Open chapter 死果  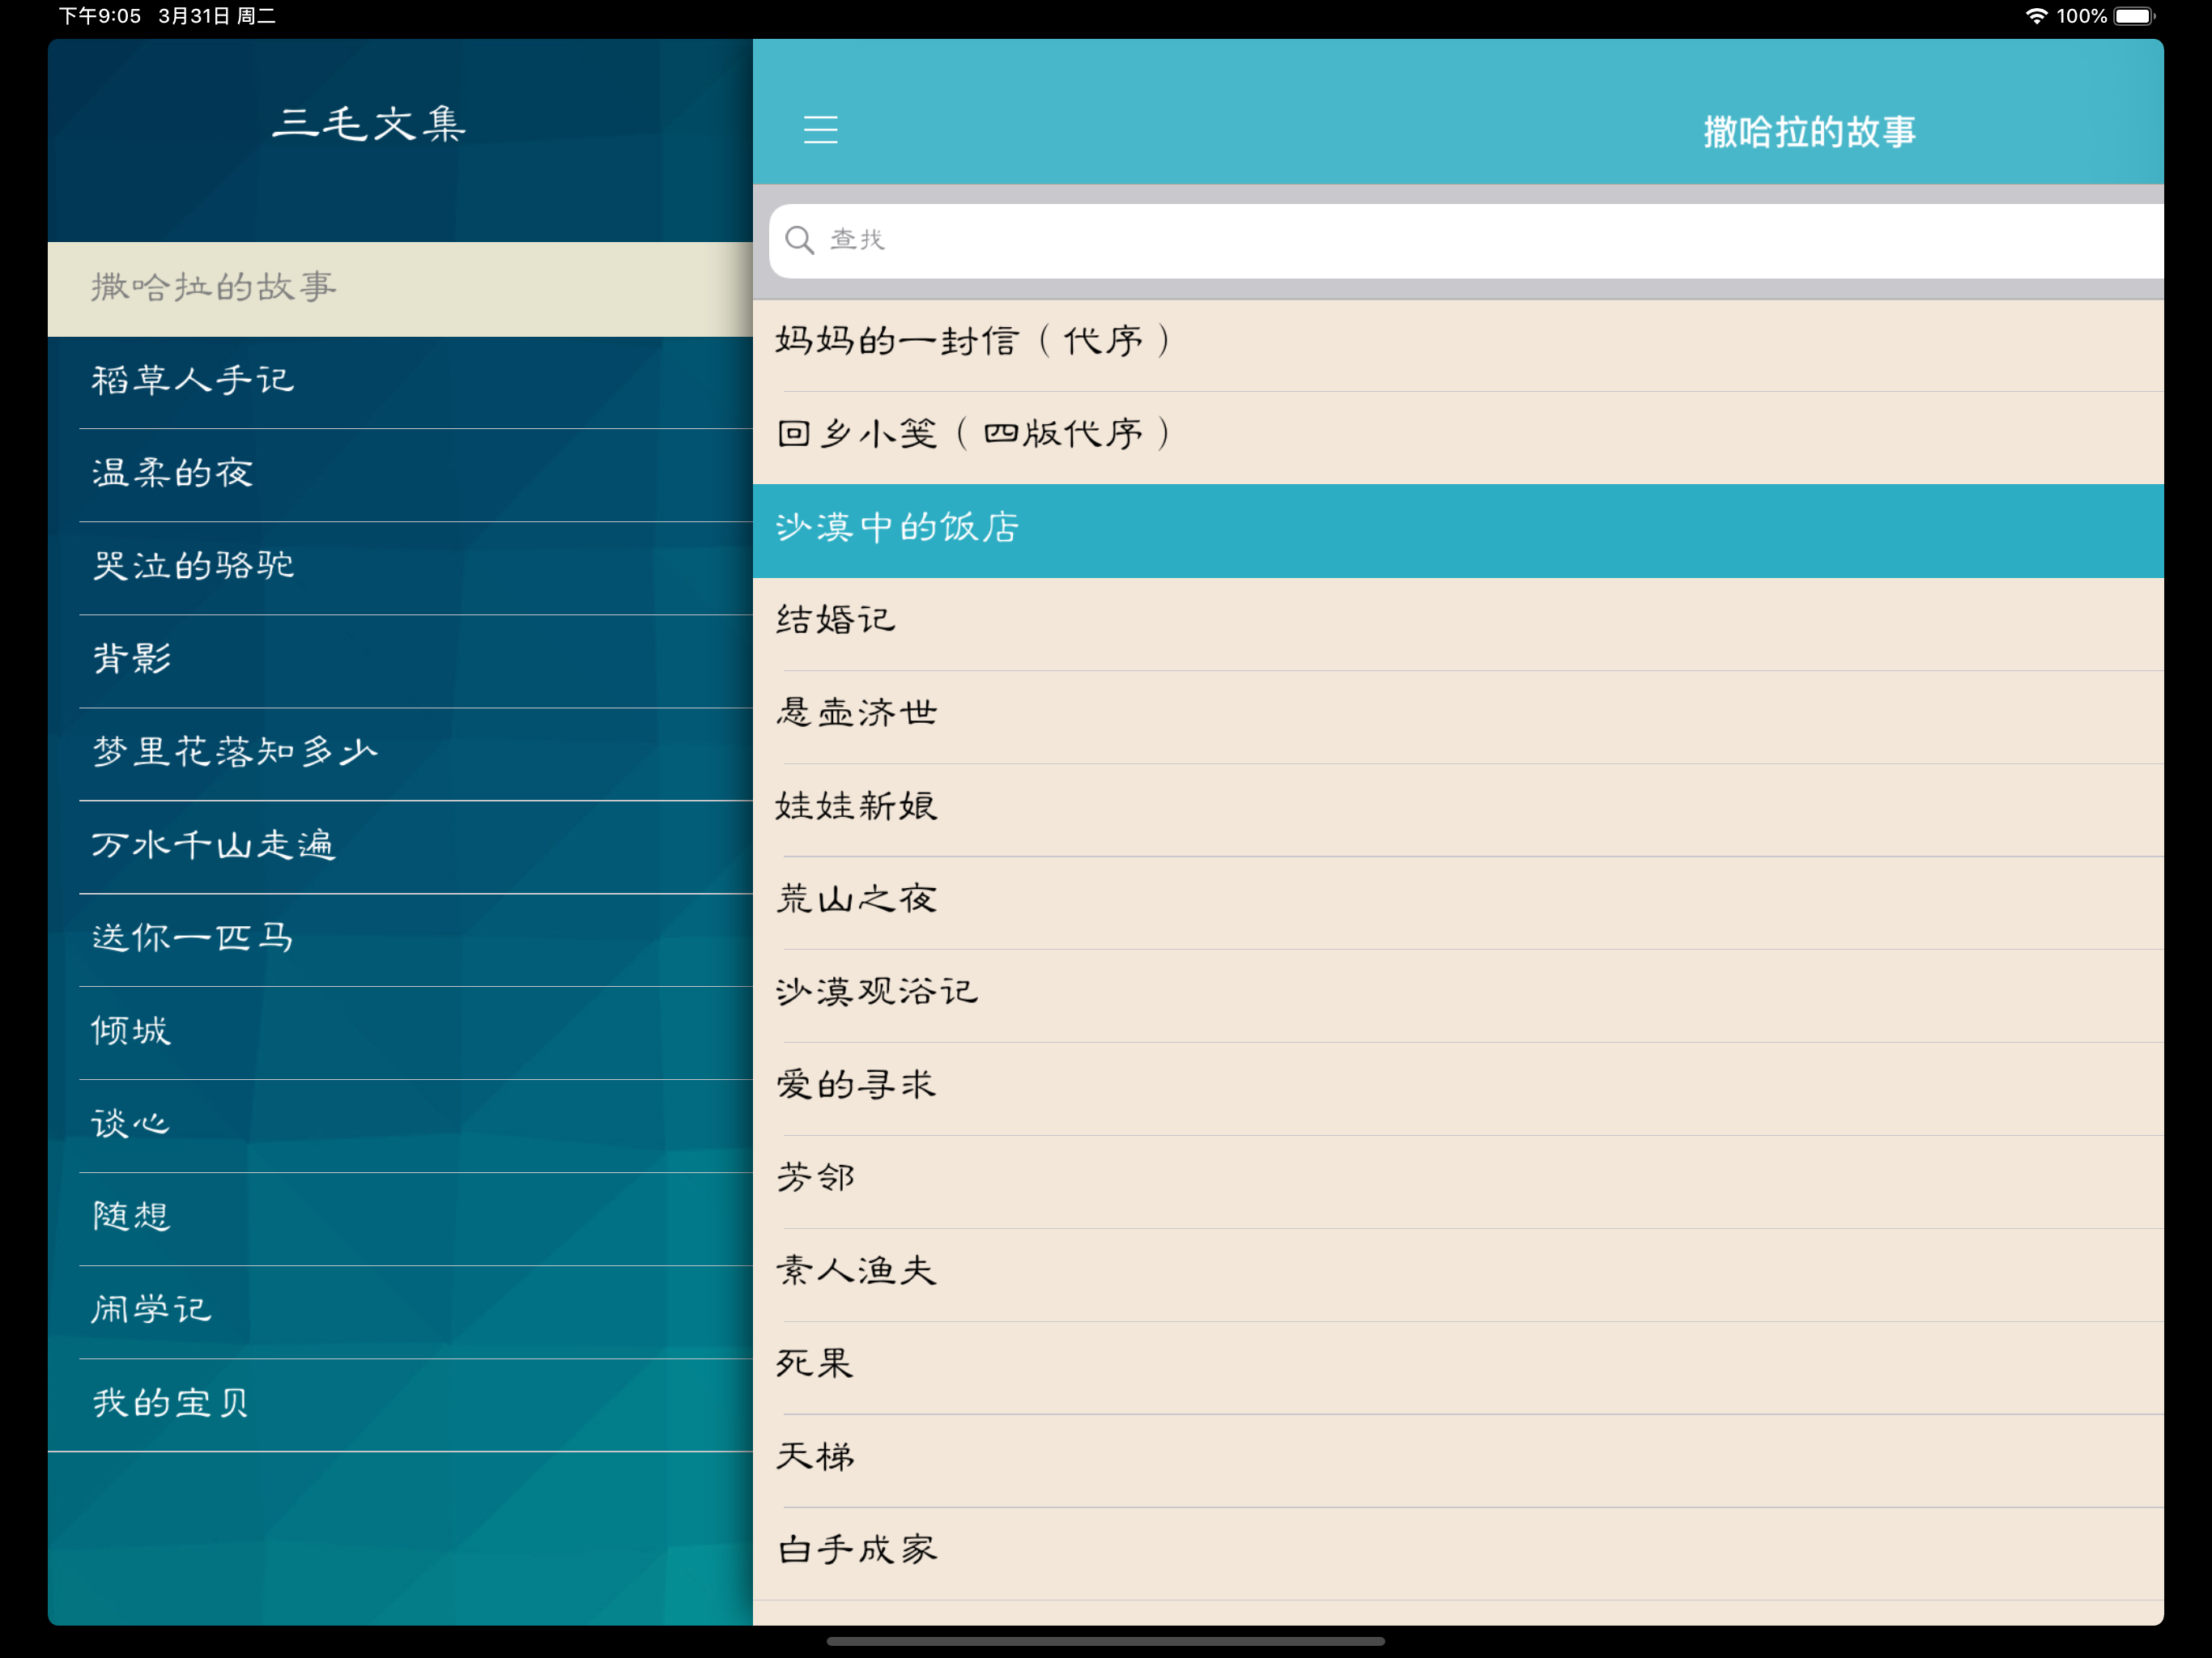(1458, 1368)
